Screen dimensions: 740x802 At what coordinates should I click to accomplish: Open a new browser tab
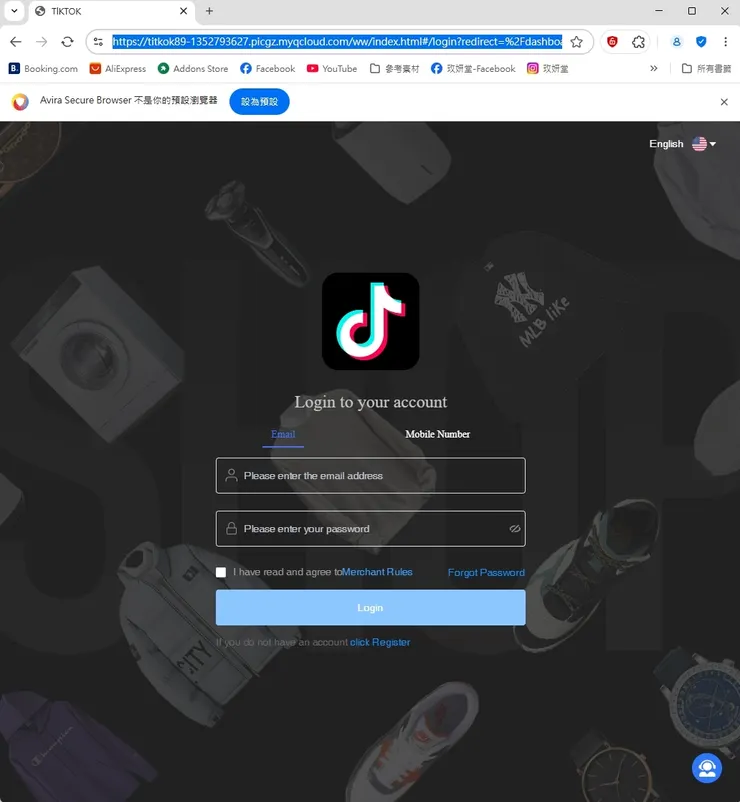(209, 11)
